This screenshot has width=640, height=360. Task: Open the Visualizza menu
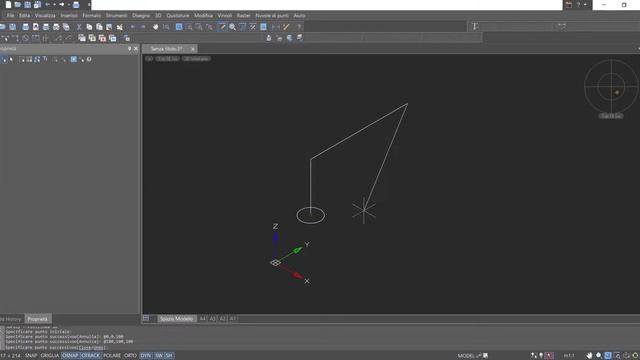[45, 16]
